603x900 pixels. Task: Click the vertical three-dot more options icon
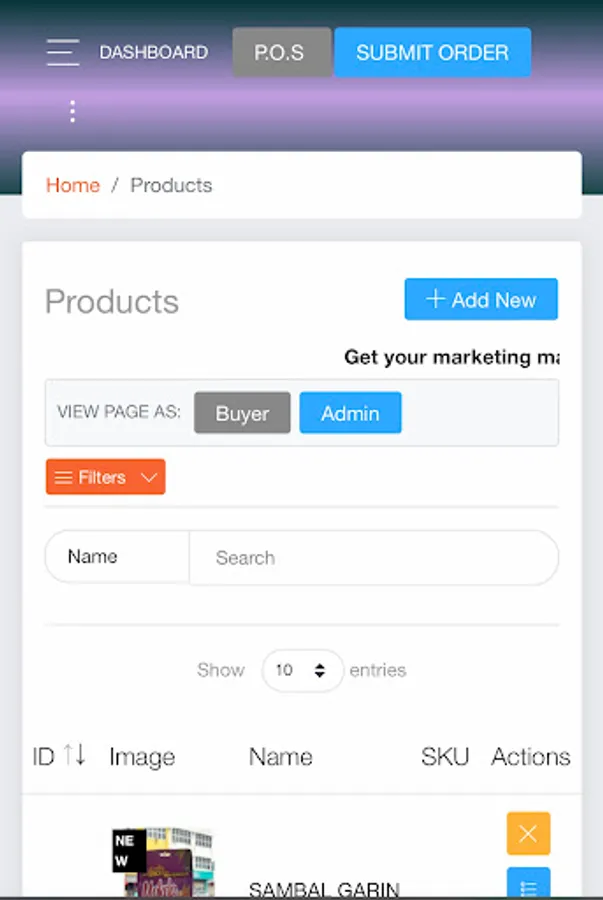[x=72, y=111]
